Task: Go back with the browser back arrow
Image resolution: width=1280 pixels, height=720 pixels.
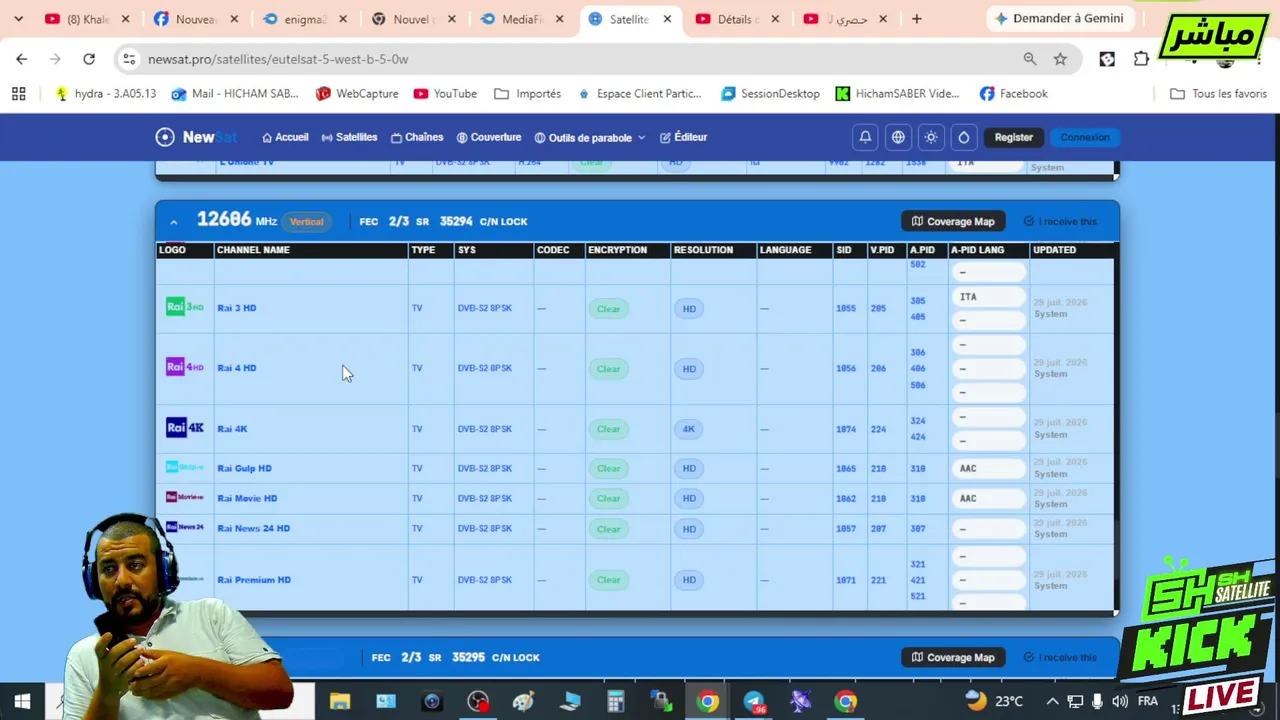Action: pos(22,59)
